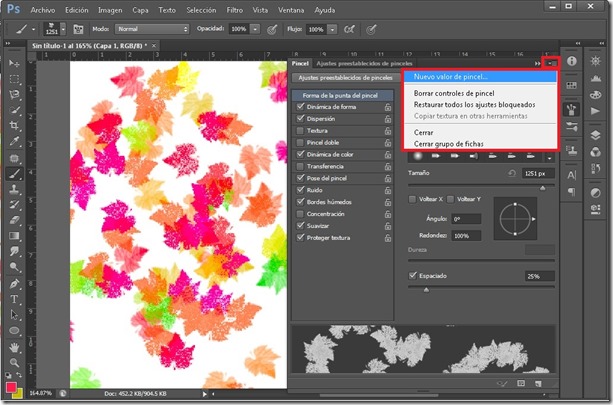Pick the Eyedropper tool
This screenshot has height=405, width=613.
coord(15,142)
